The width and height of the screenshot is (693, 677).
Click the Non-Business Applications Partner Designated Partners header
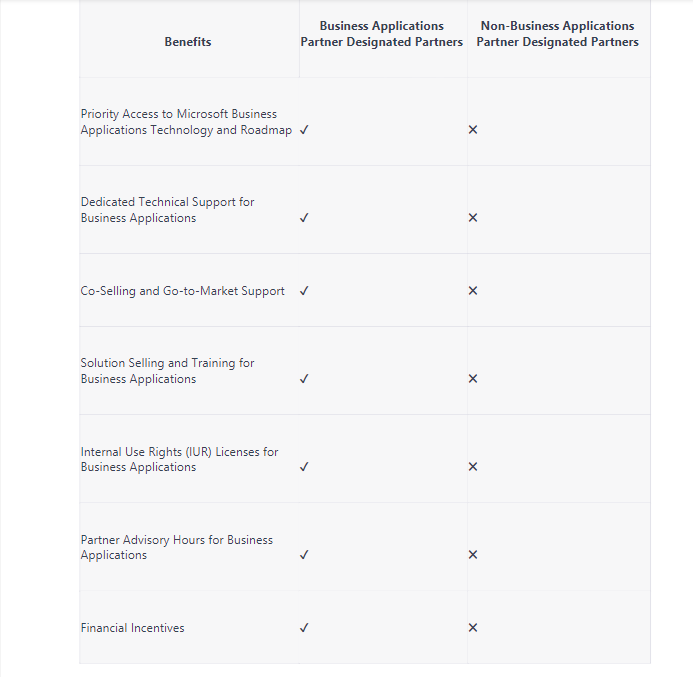click(x=557, y=34)
